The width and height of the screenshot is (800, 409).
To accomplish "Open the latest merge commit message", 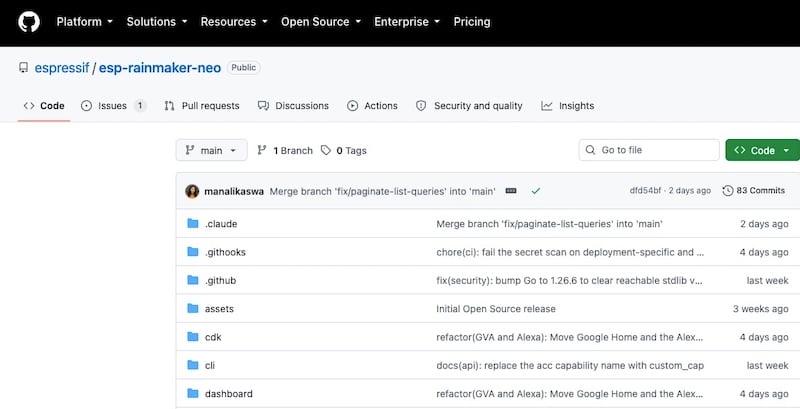I will [383, 192].
